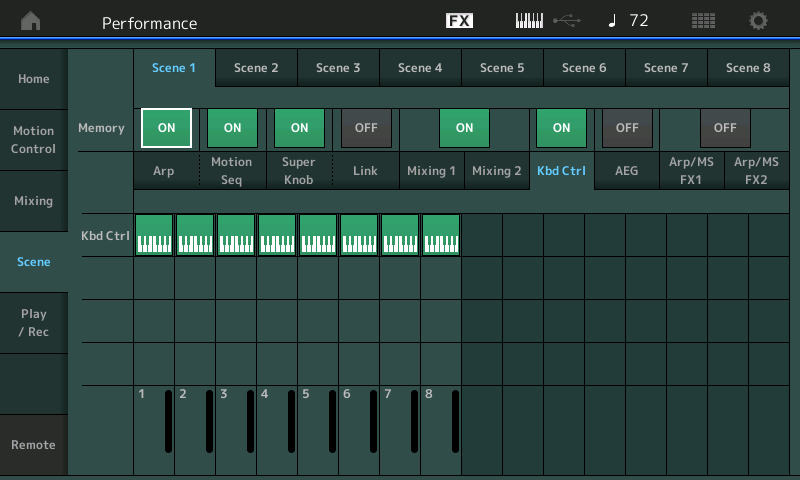Open the Mixing 1 parameter tab
Image resolution: width=800 pixels, height=480 pixels.
click(x=431, y=171)
